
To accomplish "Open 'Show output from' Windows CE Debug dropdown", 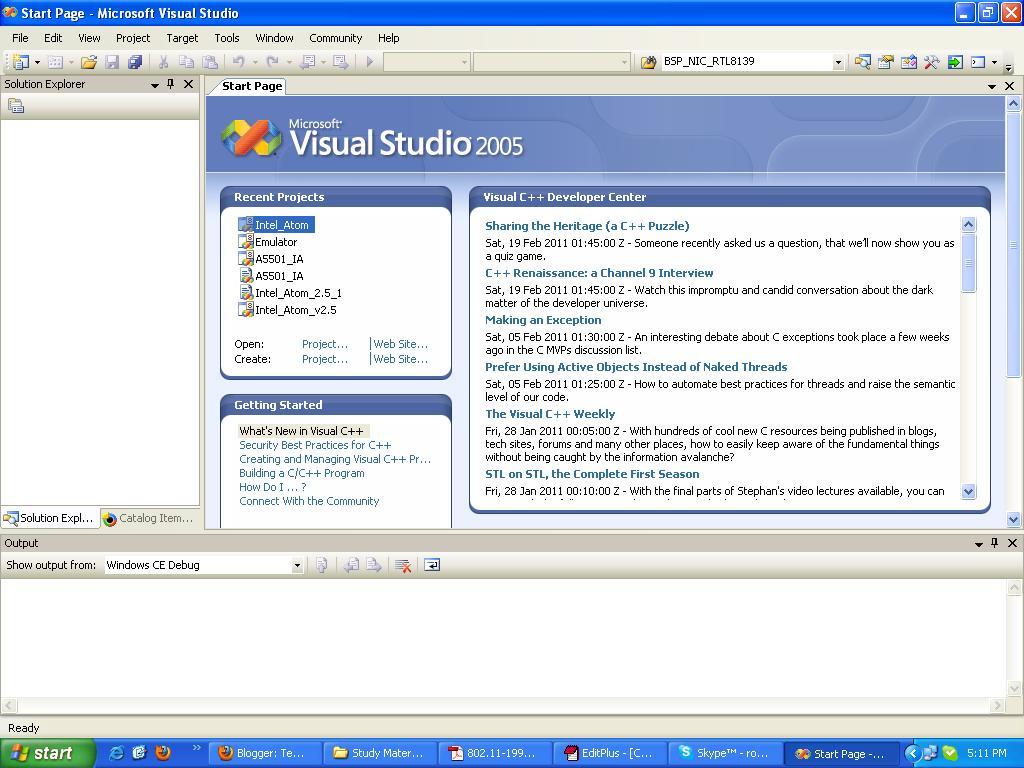I will click(x=297, y=566).
